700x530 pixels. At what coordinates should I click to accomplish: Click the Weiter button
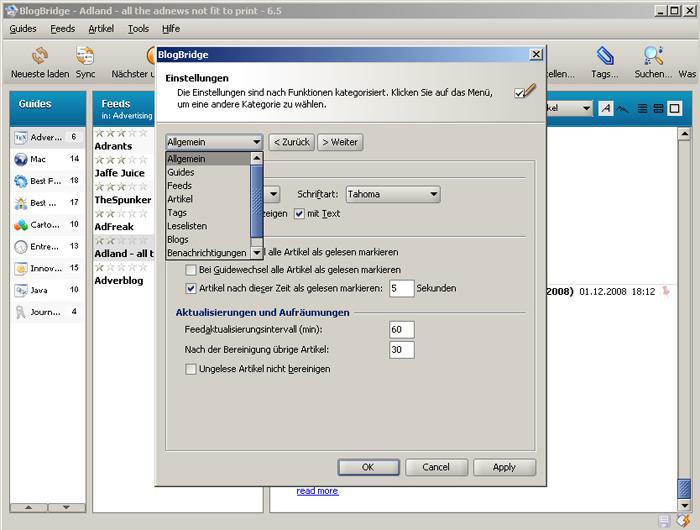pyautogui.click(x=340, y=142)
